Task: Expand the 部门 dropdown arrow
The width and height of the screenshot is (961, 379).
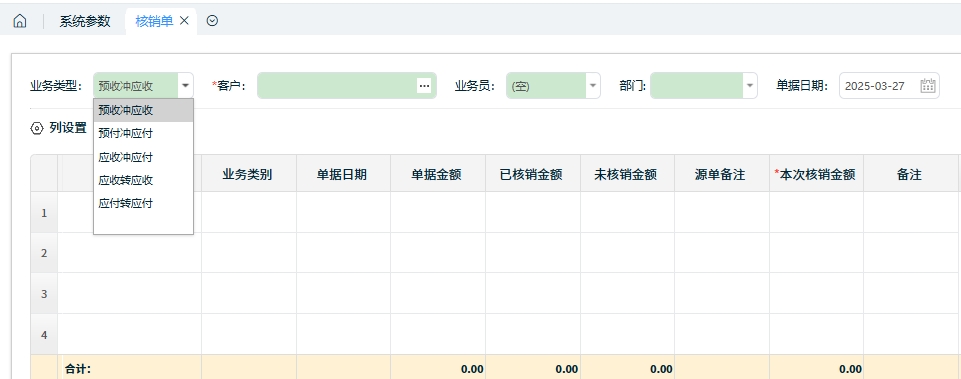Action: (x=750, y=86)
